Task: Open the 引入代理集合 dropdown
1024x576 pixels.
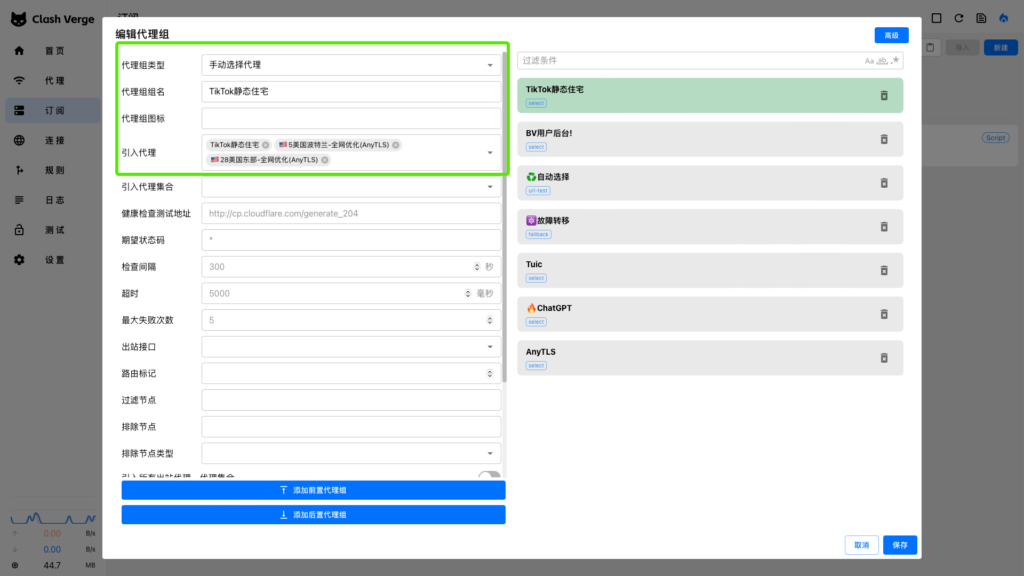Action: [x=351, y=187]
